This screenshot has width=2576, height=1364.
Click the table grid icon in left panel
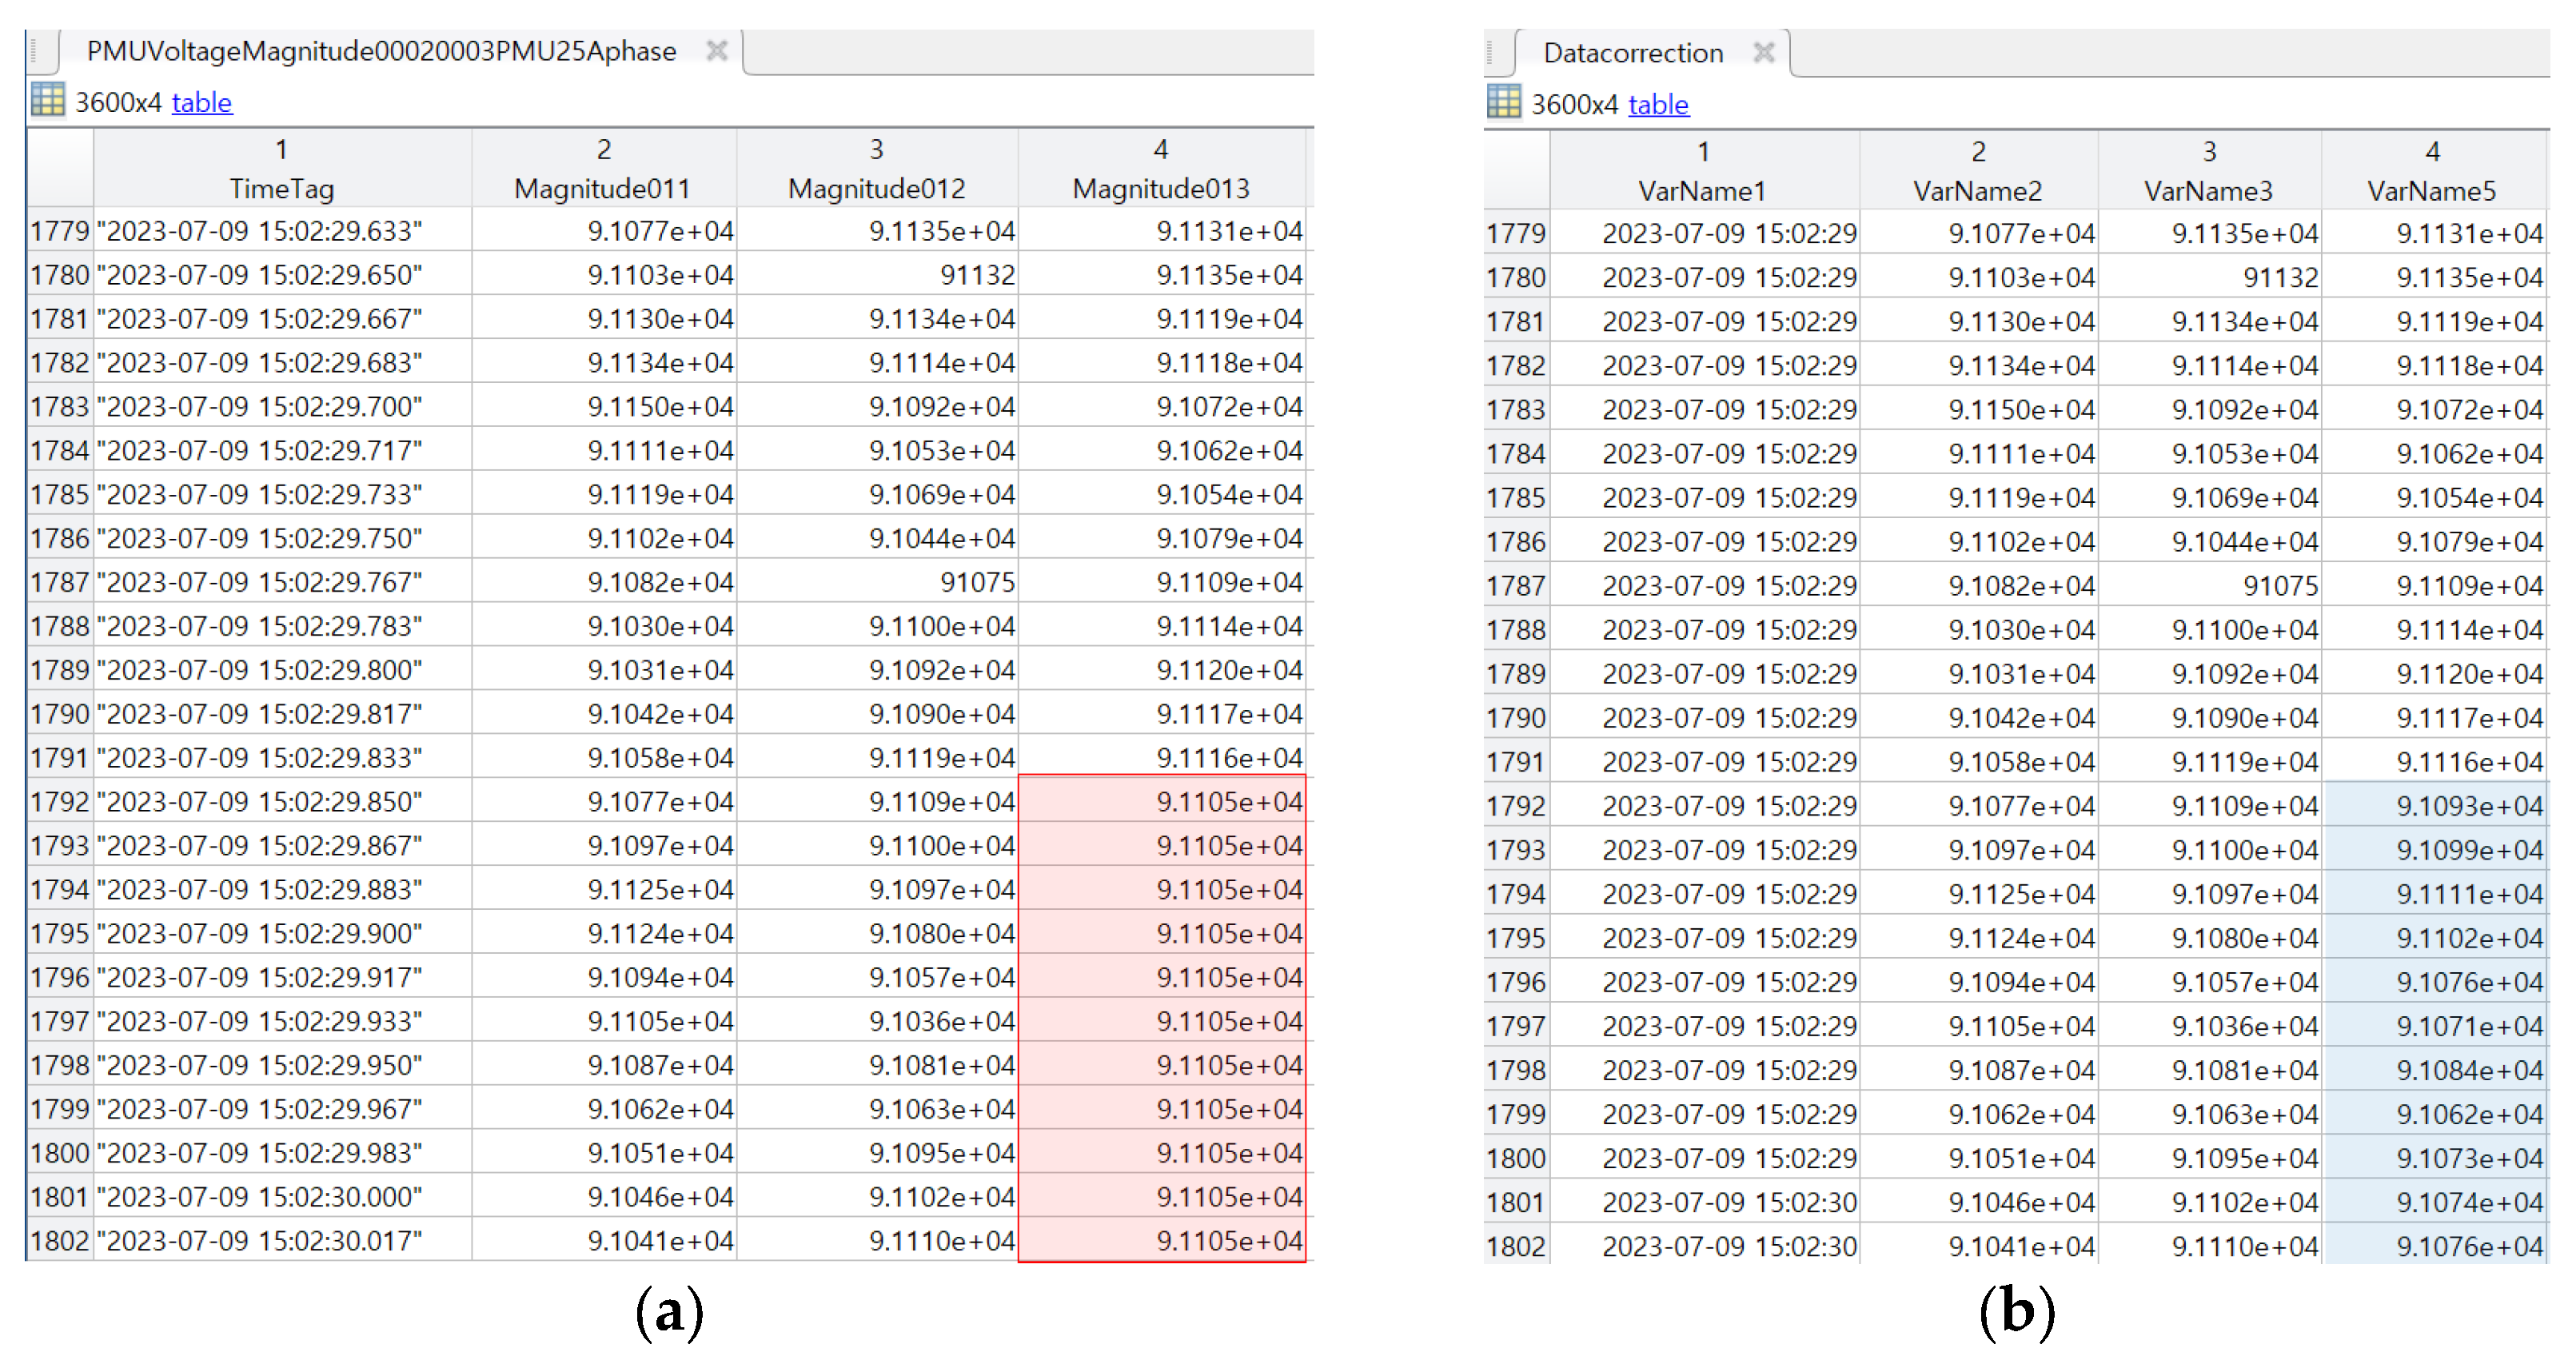pyautogui.click(x=47, y=101)
